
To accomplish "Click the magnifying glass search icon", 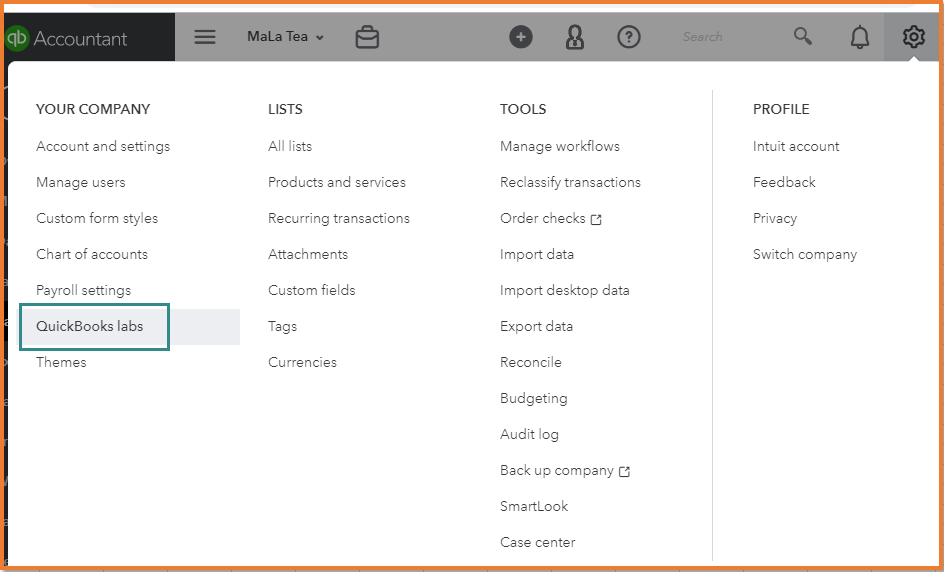I will (x=802, y=37).
